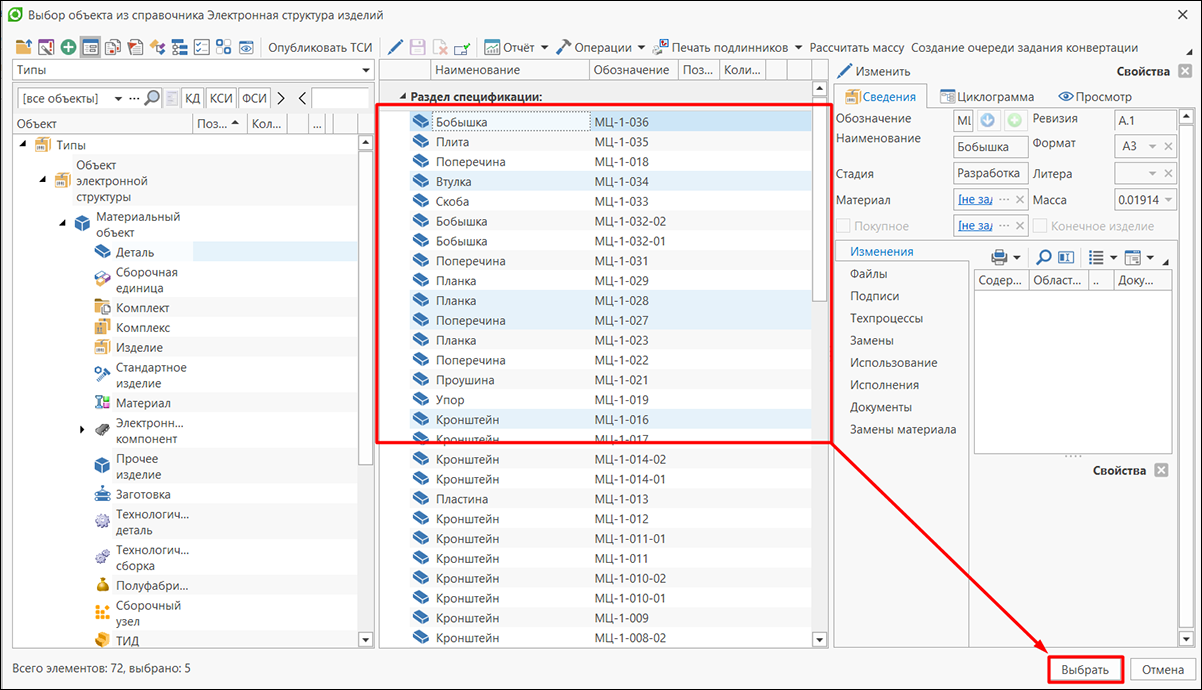Click the Отчёт chart icon
The width and height of the screenshot is (1202, 690).
[491, 47]
